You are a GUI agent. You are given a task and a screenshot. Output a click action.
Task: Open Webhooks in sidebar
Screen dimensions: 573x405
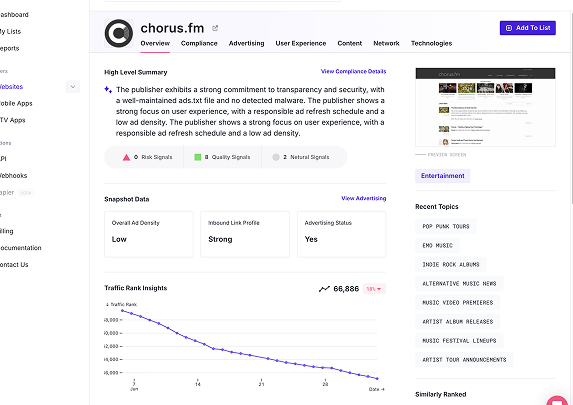(x=14, y=175)
